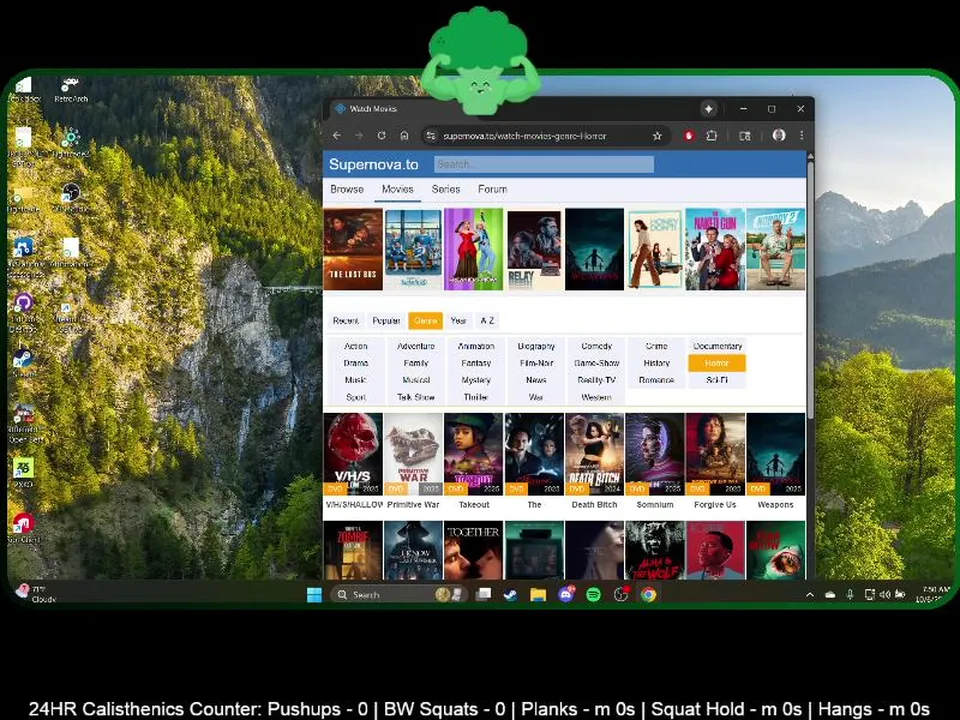Open the weather widget on the taskbar
The image size is (960, 720).
36,593
